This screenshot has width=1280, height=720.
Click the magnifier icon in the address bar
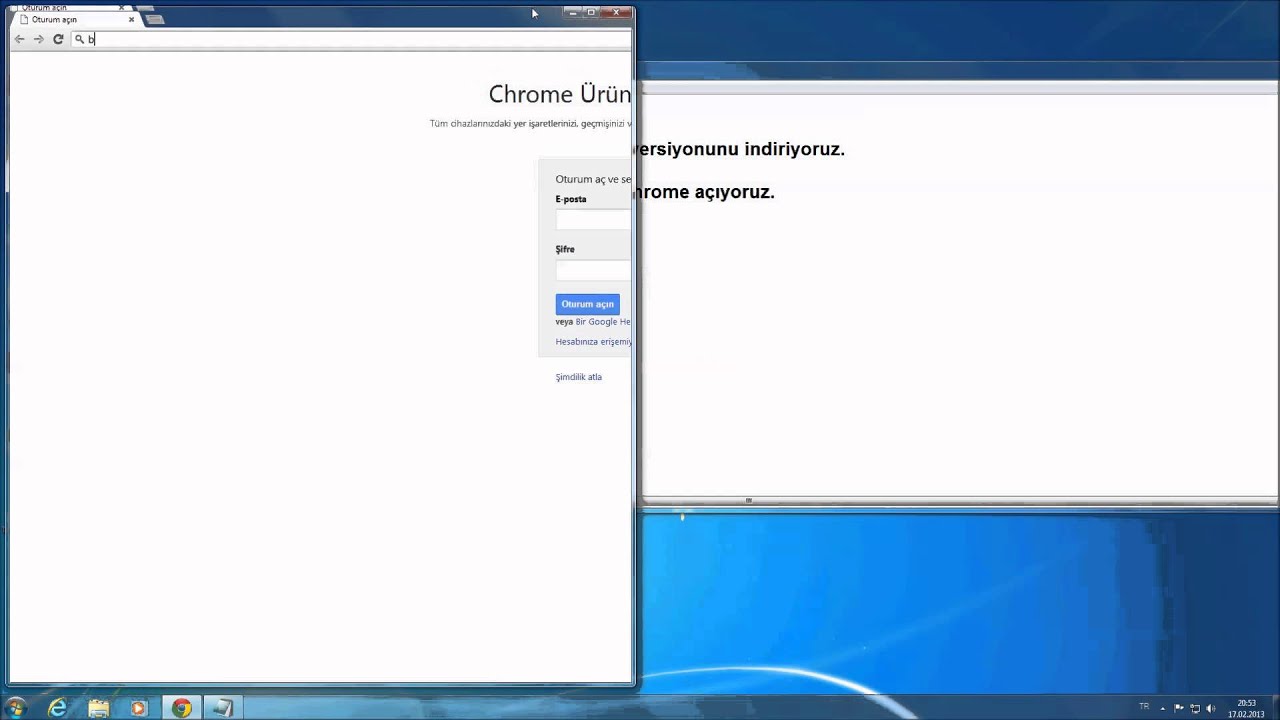coord(80,39)
